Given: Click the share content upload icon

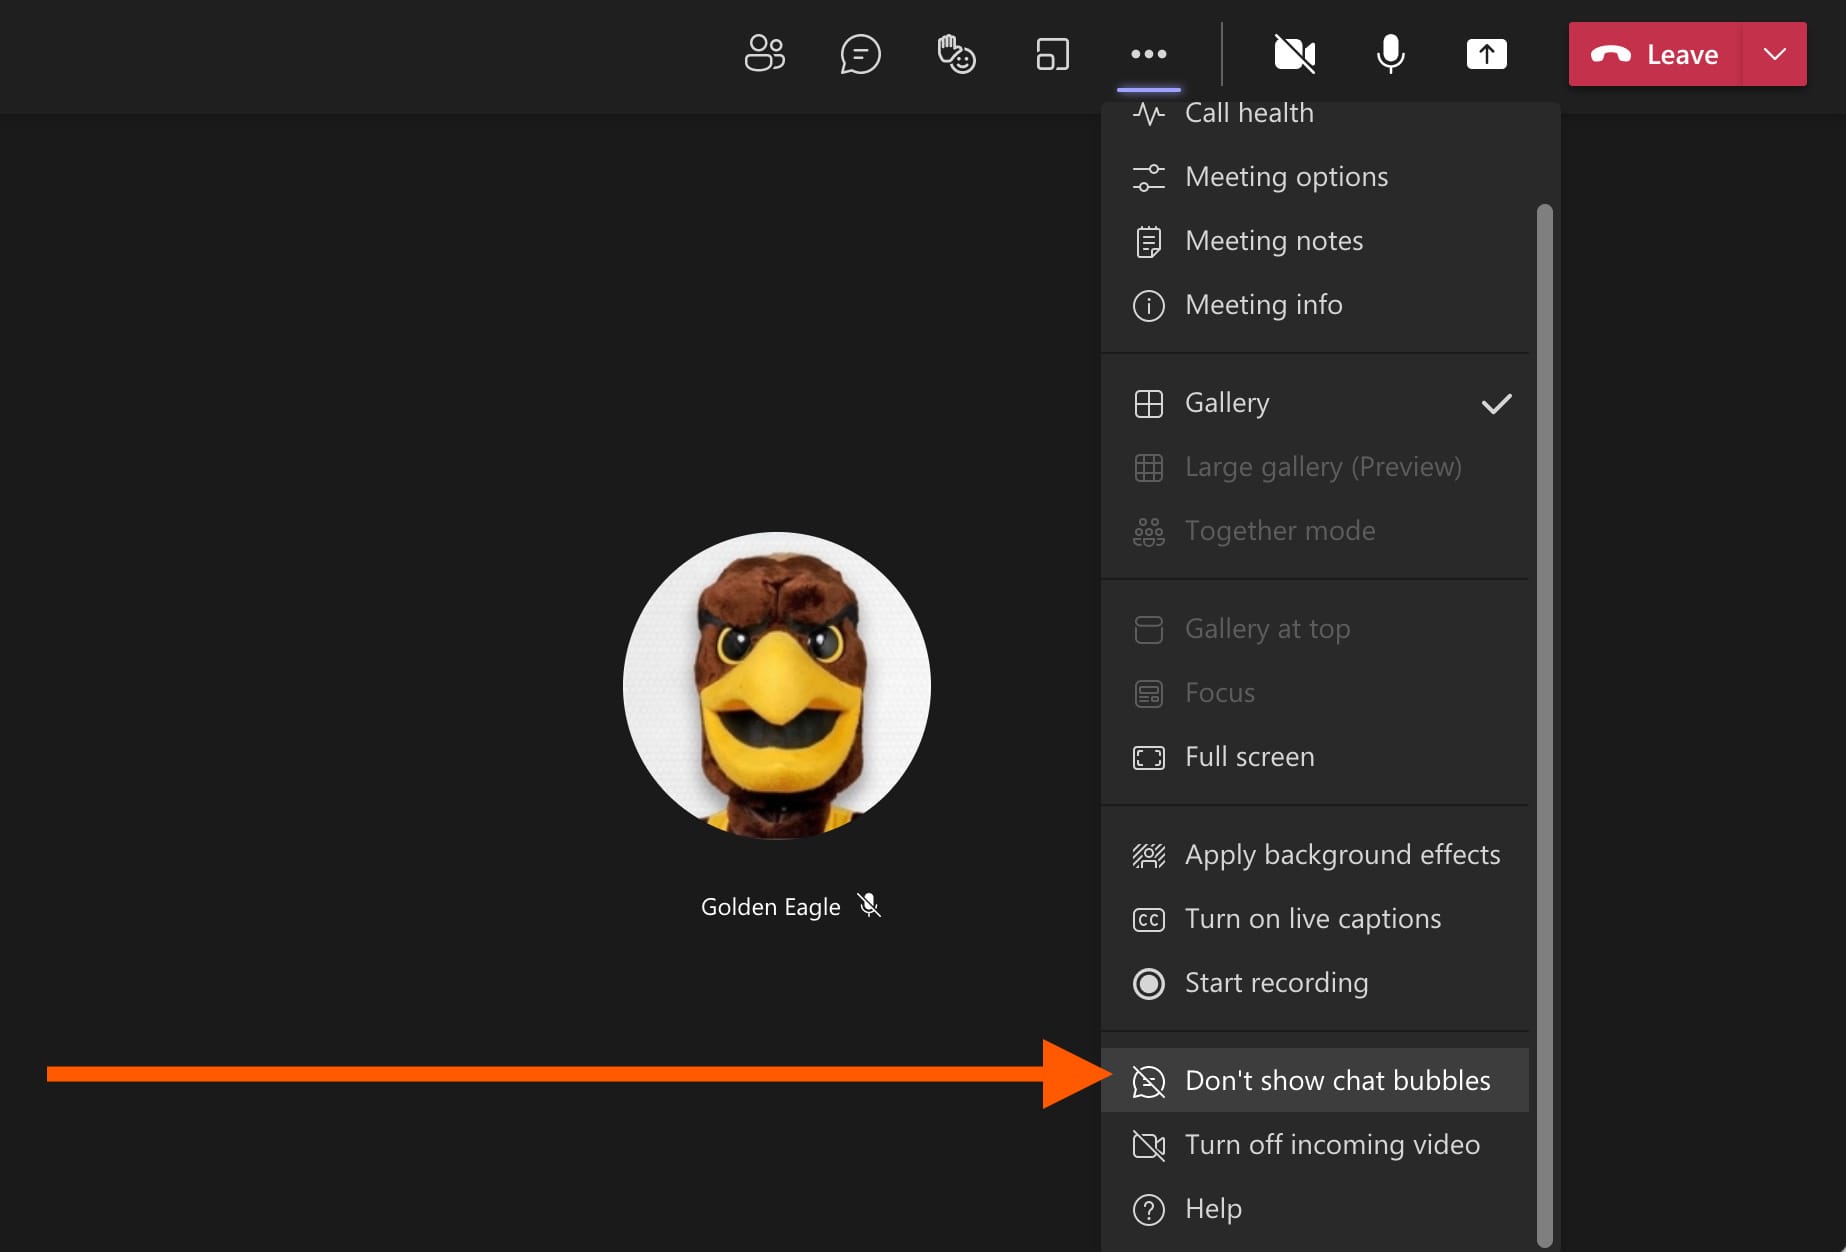Looking at the screenshot, I should (1486, 54).
